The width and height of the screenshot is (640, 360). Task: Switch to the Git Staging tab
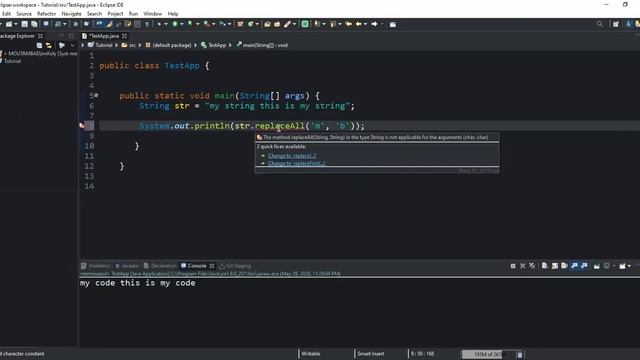235,266
